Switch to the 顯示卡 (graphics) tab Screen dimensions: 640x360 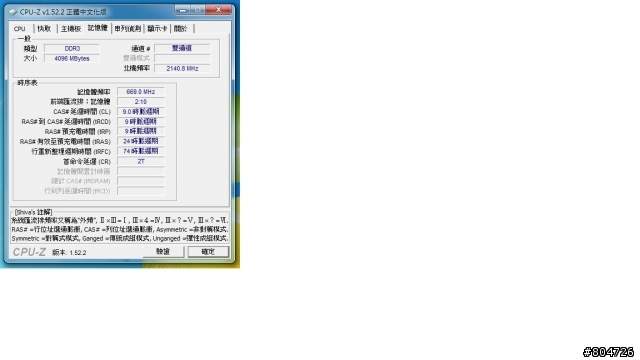click(x=157, y=29)
